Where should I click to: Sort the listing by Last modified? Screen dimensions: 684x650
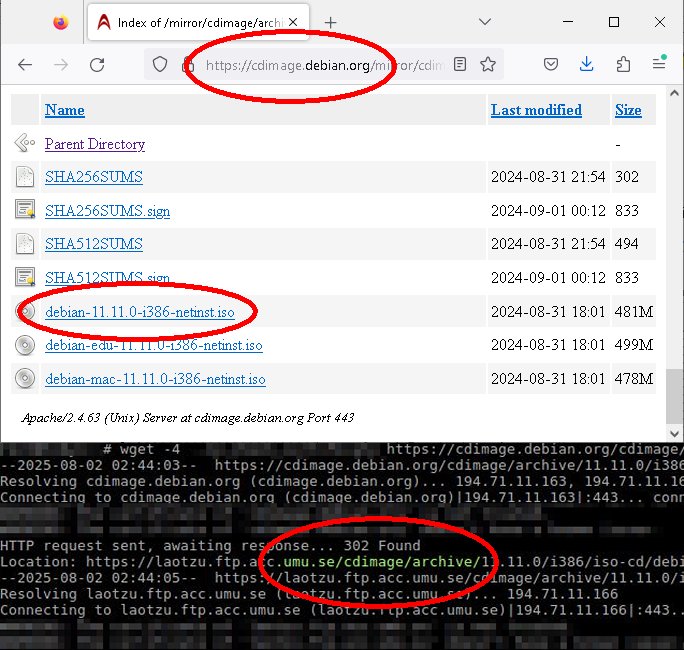coord(536,110)
